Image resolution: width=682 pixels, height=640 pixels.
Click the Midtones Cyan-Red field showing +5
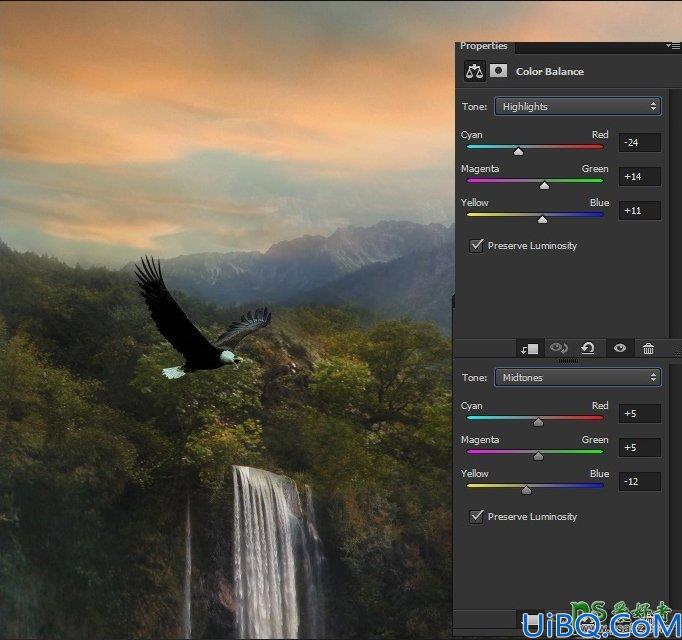[x=640, y=414]
